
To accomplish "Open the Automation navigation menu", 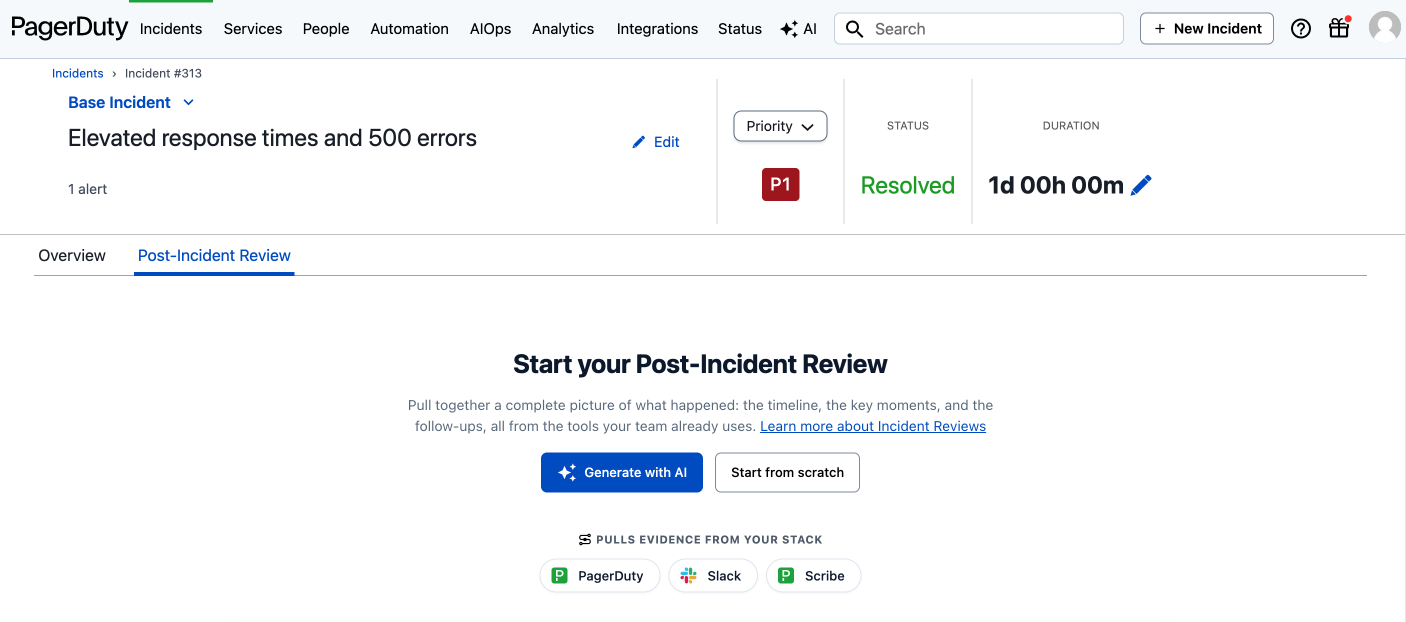I will point(409,29).
